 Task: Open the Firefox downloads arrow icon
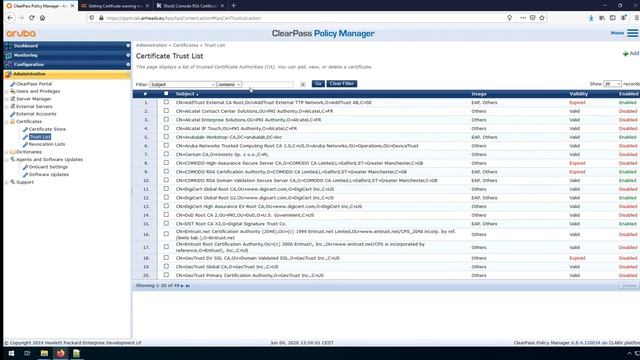[x=591, y=18]
